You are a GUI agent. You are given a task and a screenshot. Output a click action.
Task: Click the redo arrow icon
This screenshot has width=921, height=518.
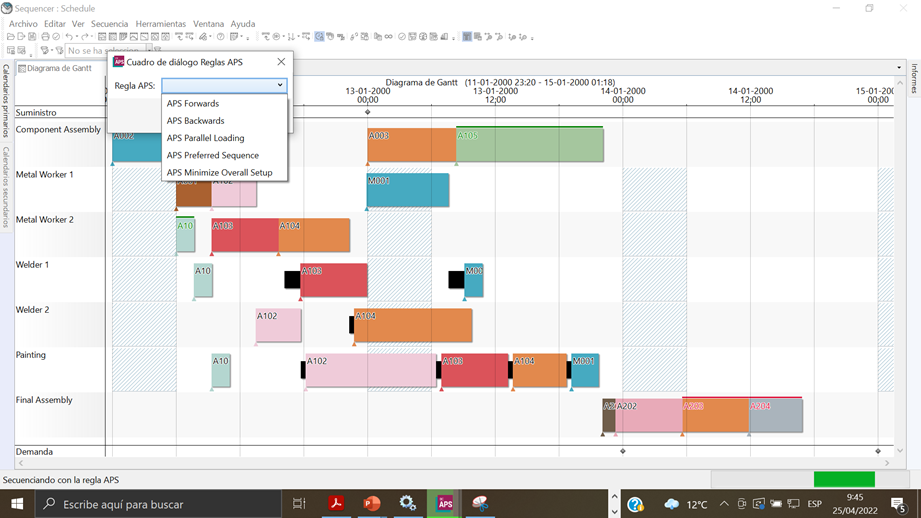85,36
